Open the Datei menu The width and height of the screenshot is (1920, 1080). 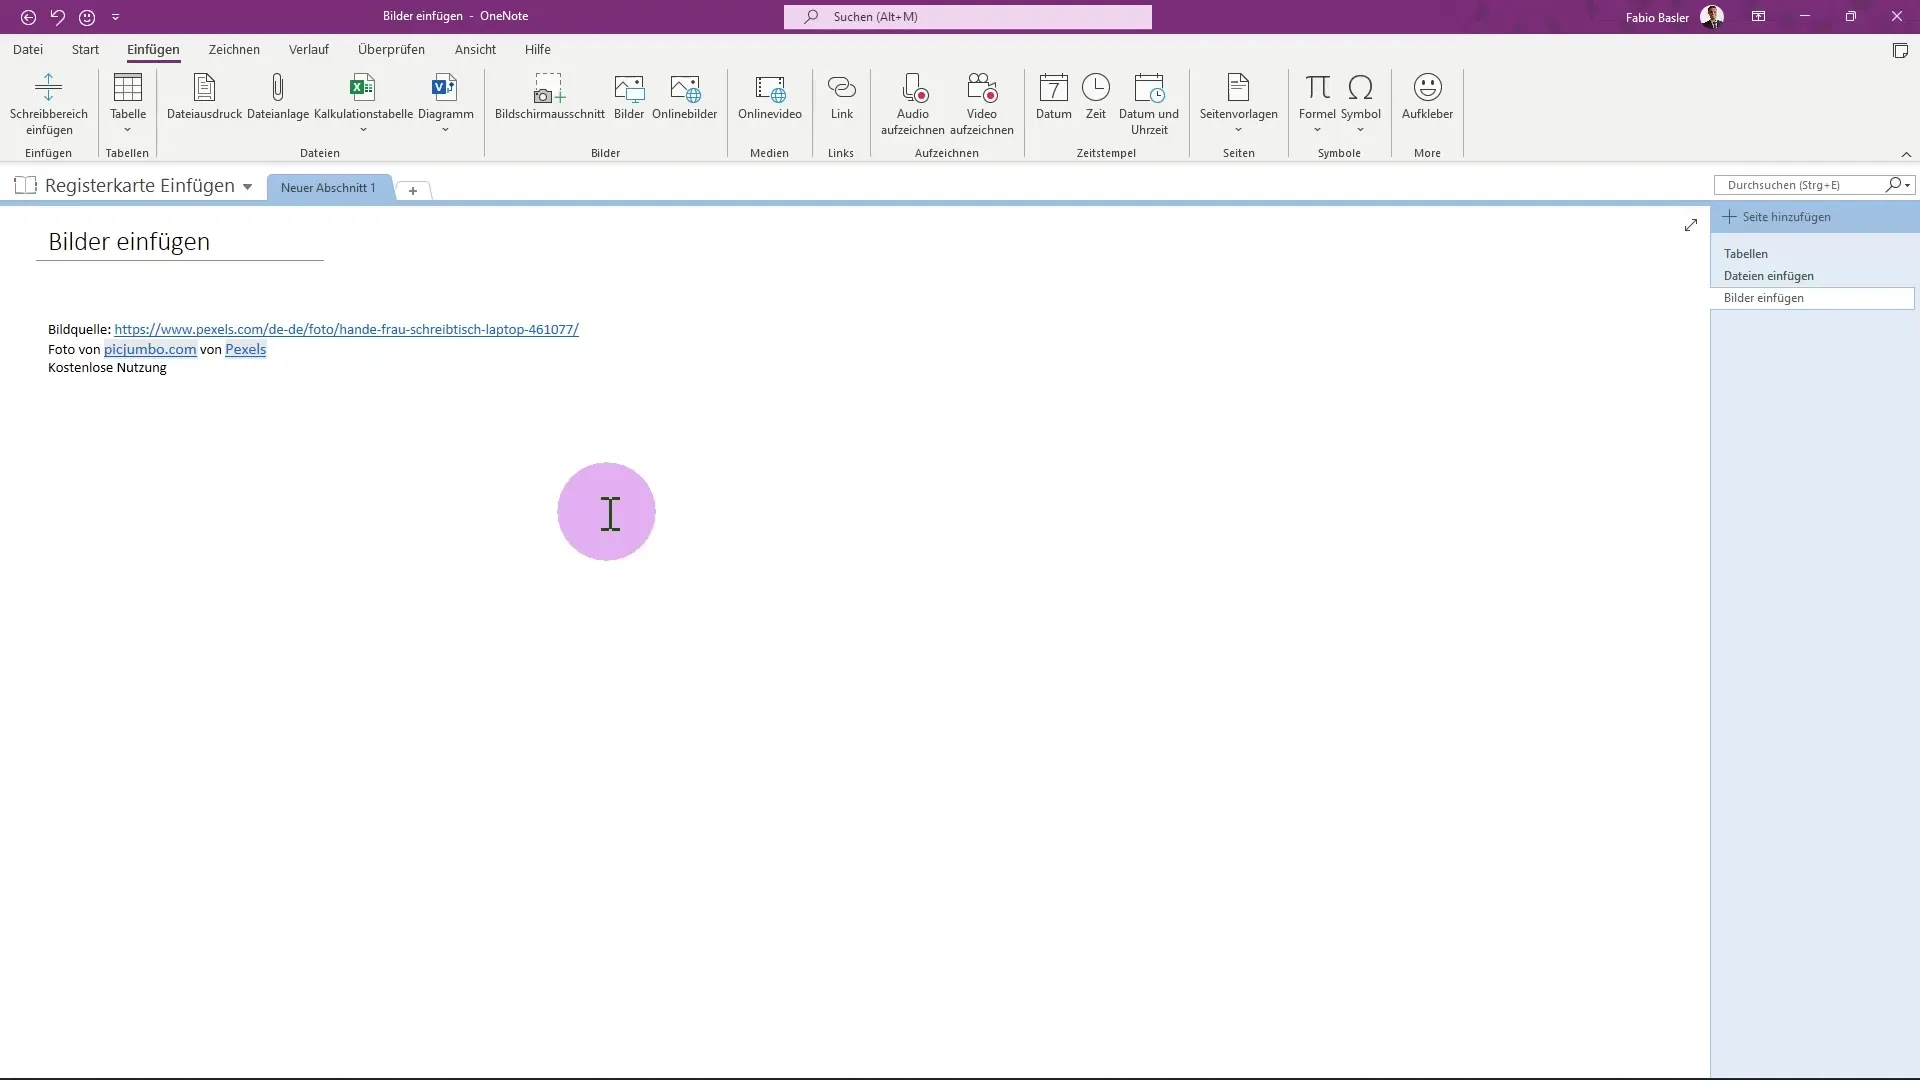28,49
